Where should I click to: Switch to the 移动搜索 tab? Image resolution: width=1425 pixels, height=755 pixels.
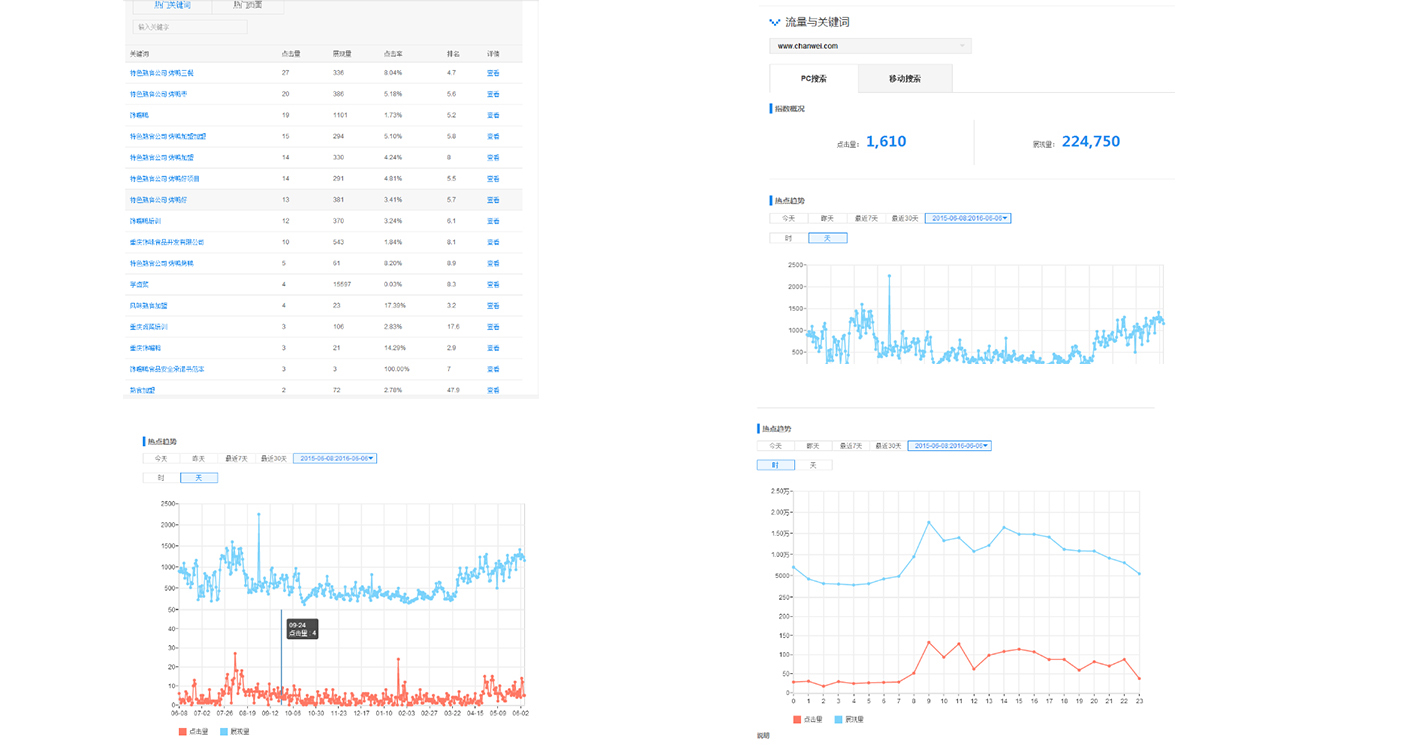[904, 79]
